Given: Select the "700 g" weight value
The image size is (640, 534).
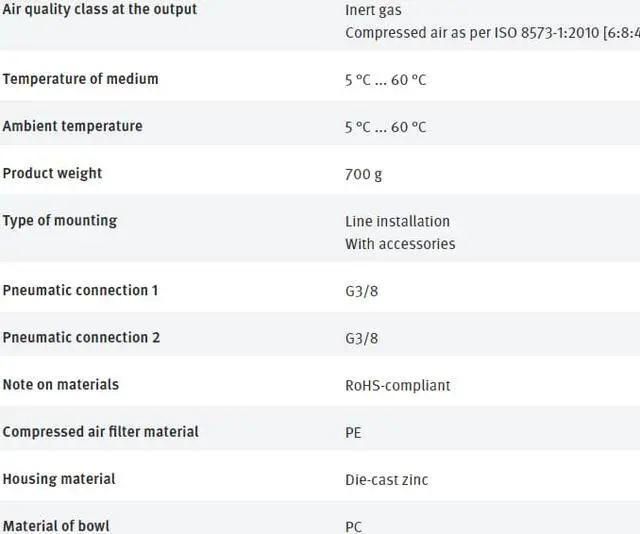Looking at the screenshot, I should pyautogui.click(x=363, y=174).
